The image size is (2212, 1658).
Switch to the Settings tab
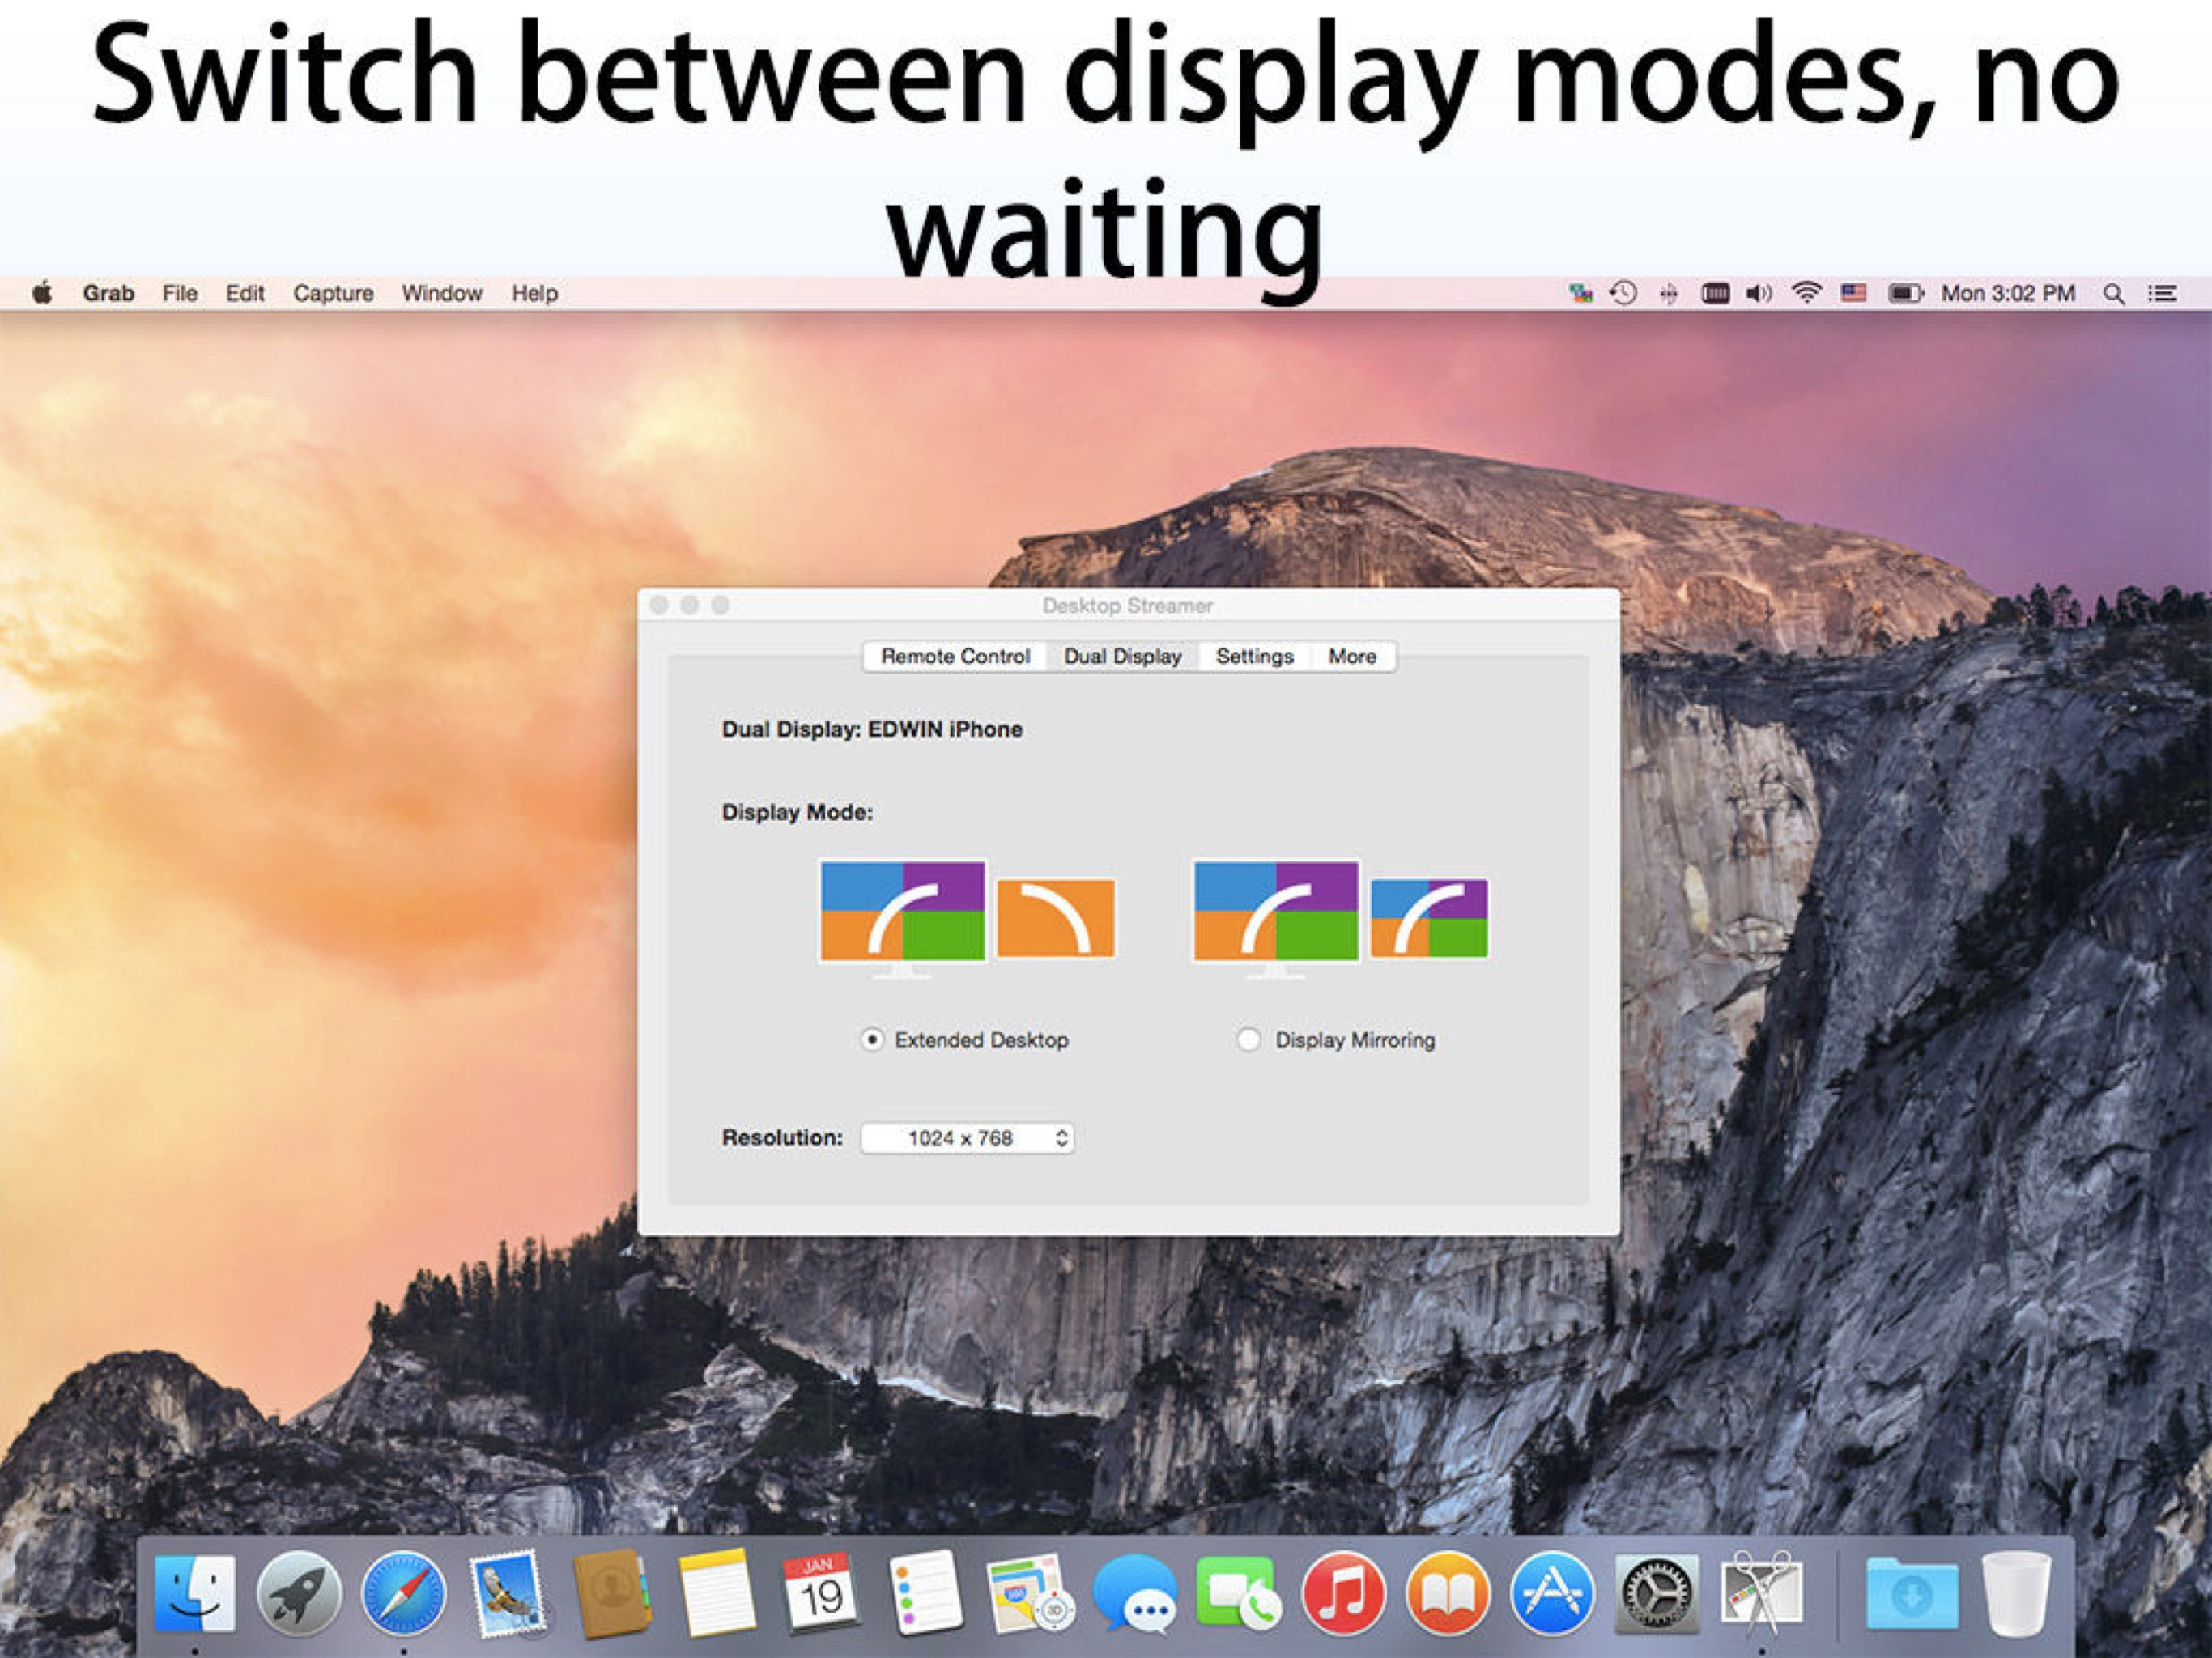click(1254, 656)
